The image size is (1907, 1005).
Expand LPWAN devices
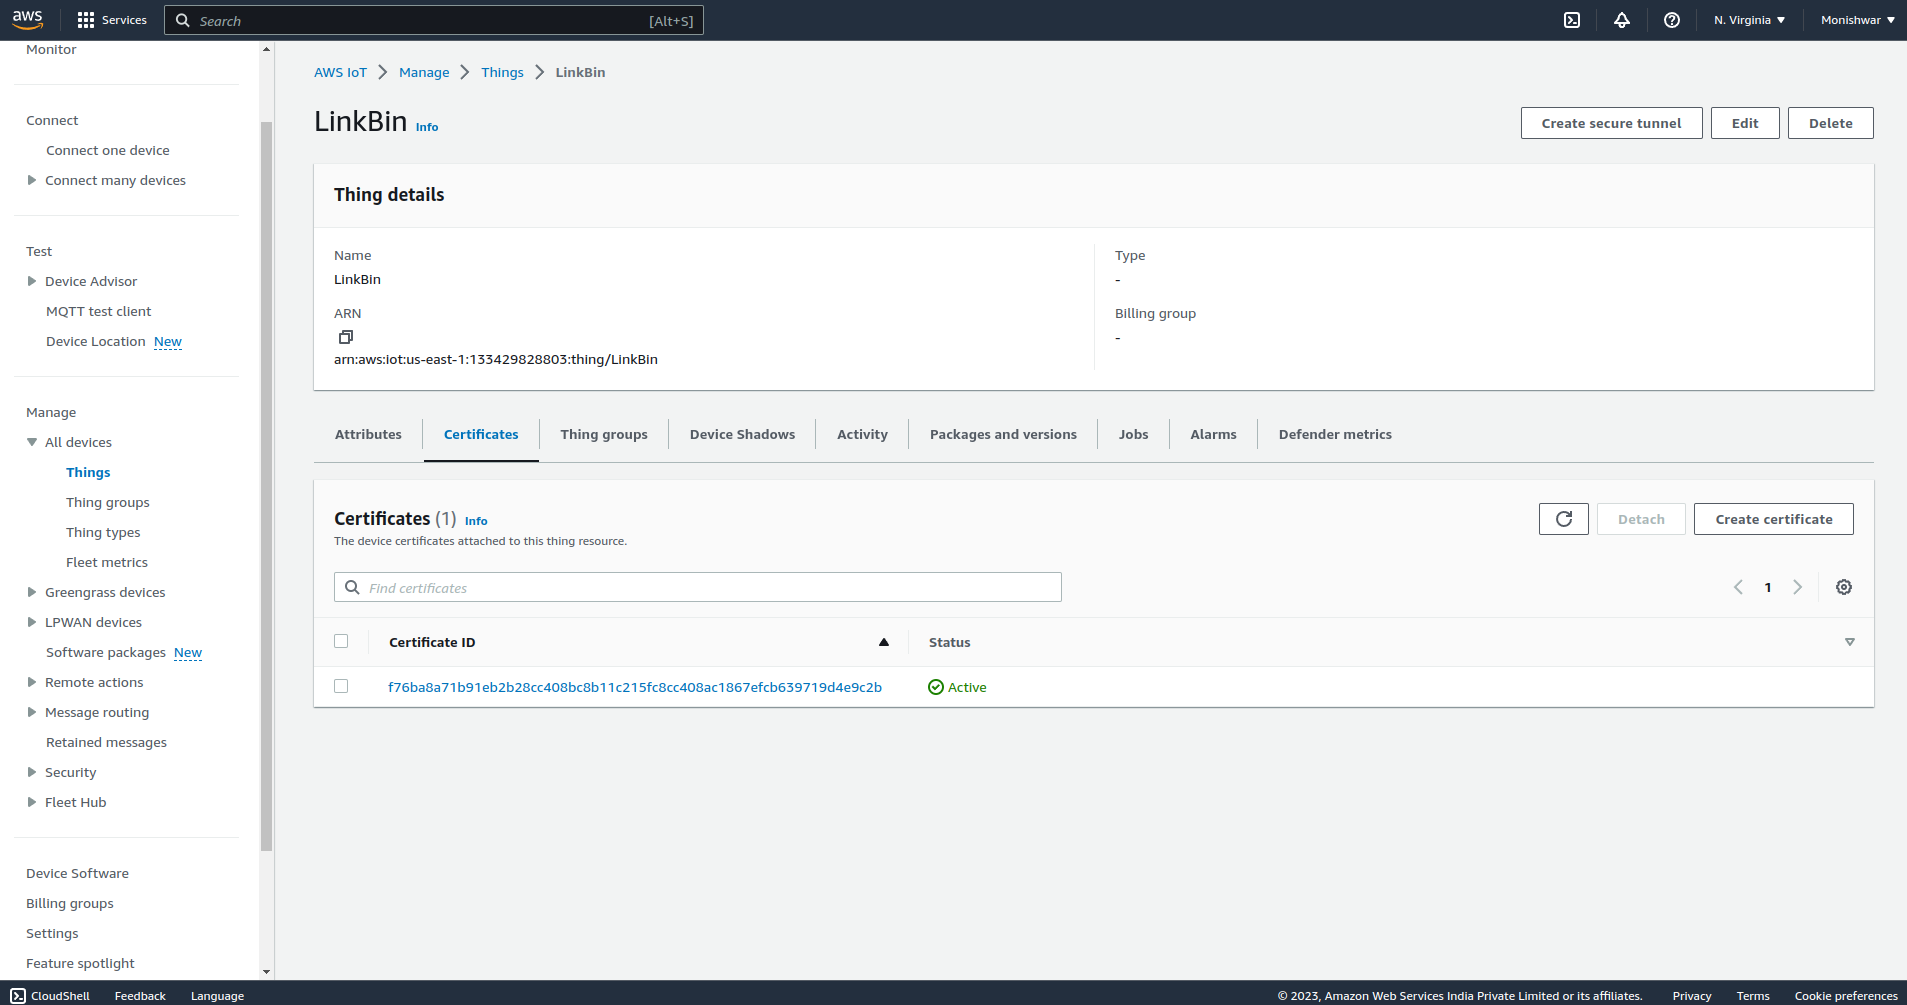tap(32, 622)
